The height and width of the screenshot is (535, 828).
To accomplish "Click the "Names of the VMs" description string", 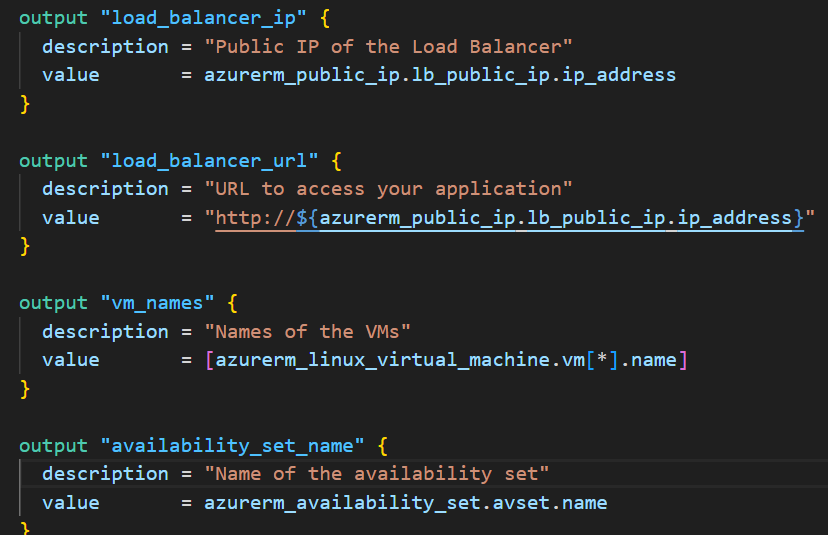I will (308, 331).
